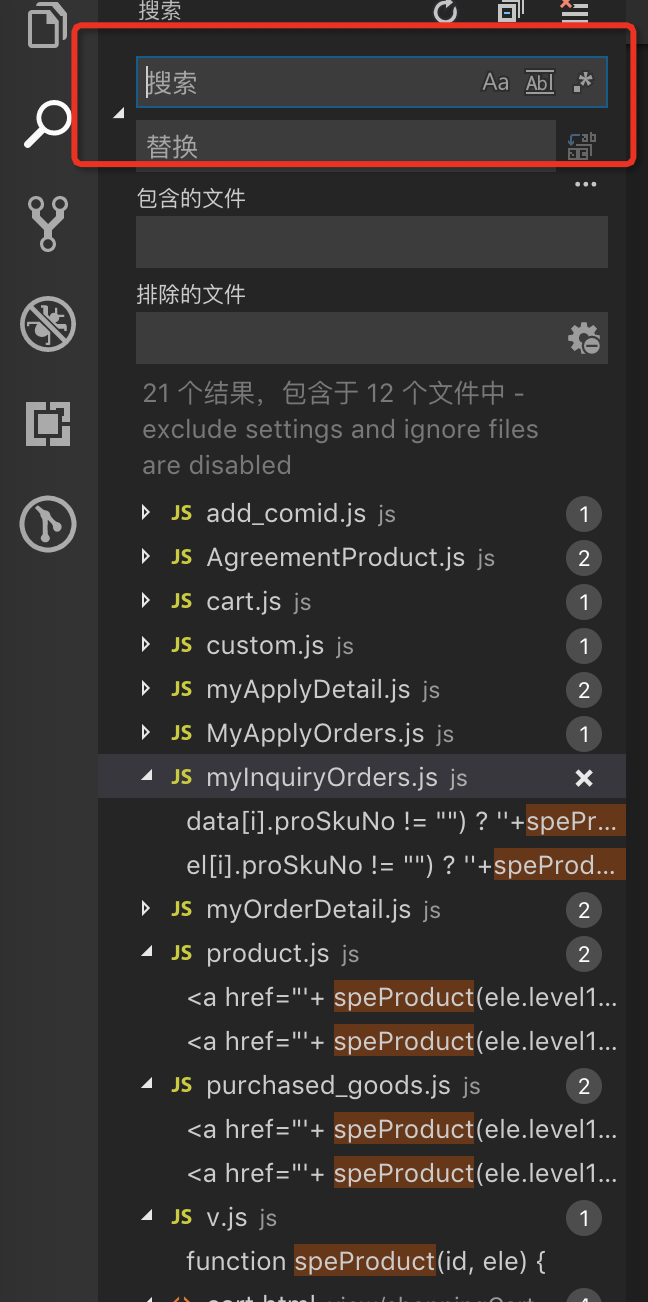Open the Run and Debug view
This screenshot has width=648, height=1302.
coord(47,323)
